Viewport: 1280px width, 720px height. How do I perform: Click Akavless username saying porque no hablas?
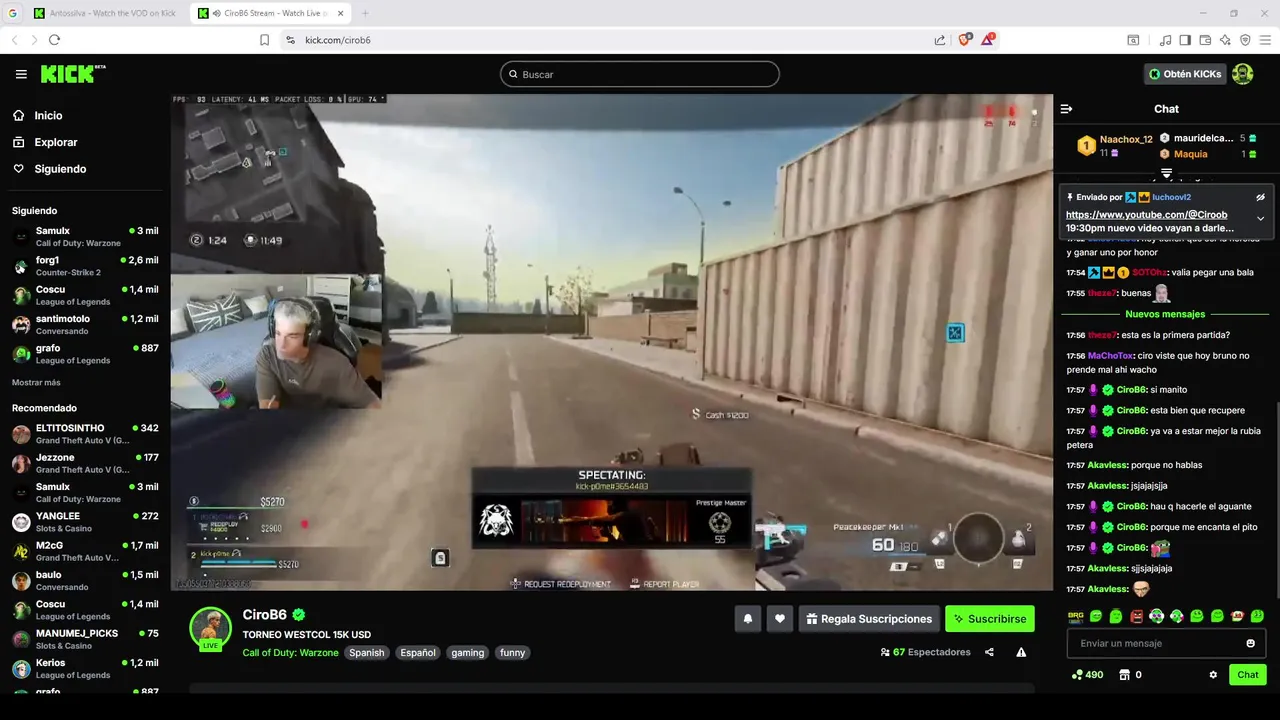pos(1109,465)
